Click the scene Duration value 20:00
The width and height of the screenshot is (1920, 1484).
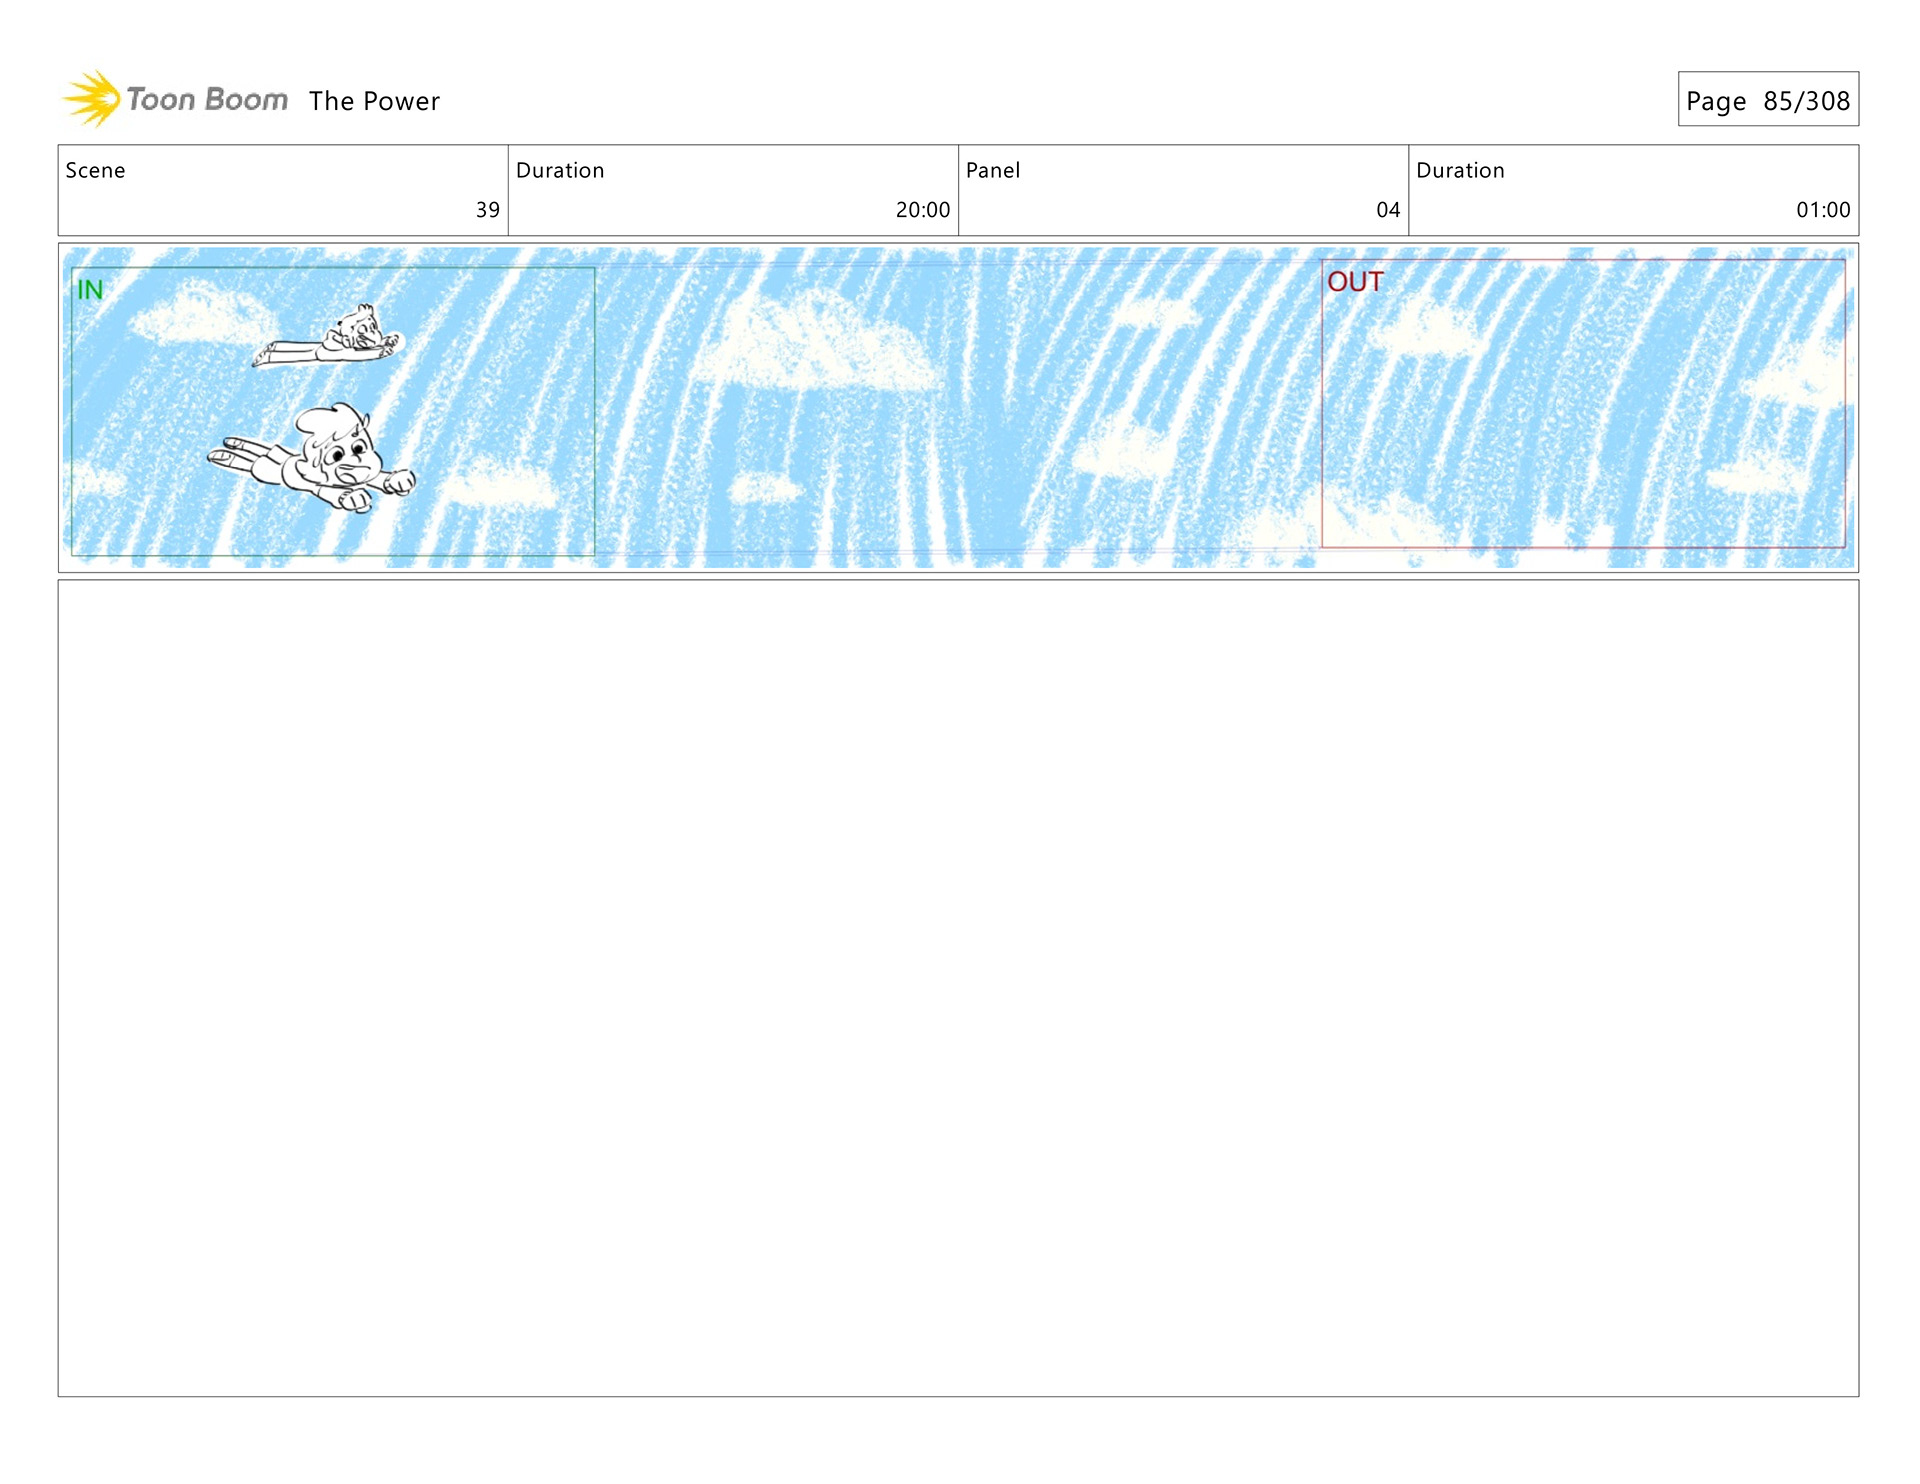(922, 210)
